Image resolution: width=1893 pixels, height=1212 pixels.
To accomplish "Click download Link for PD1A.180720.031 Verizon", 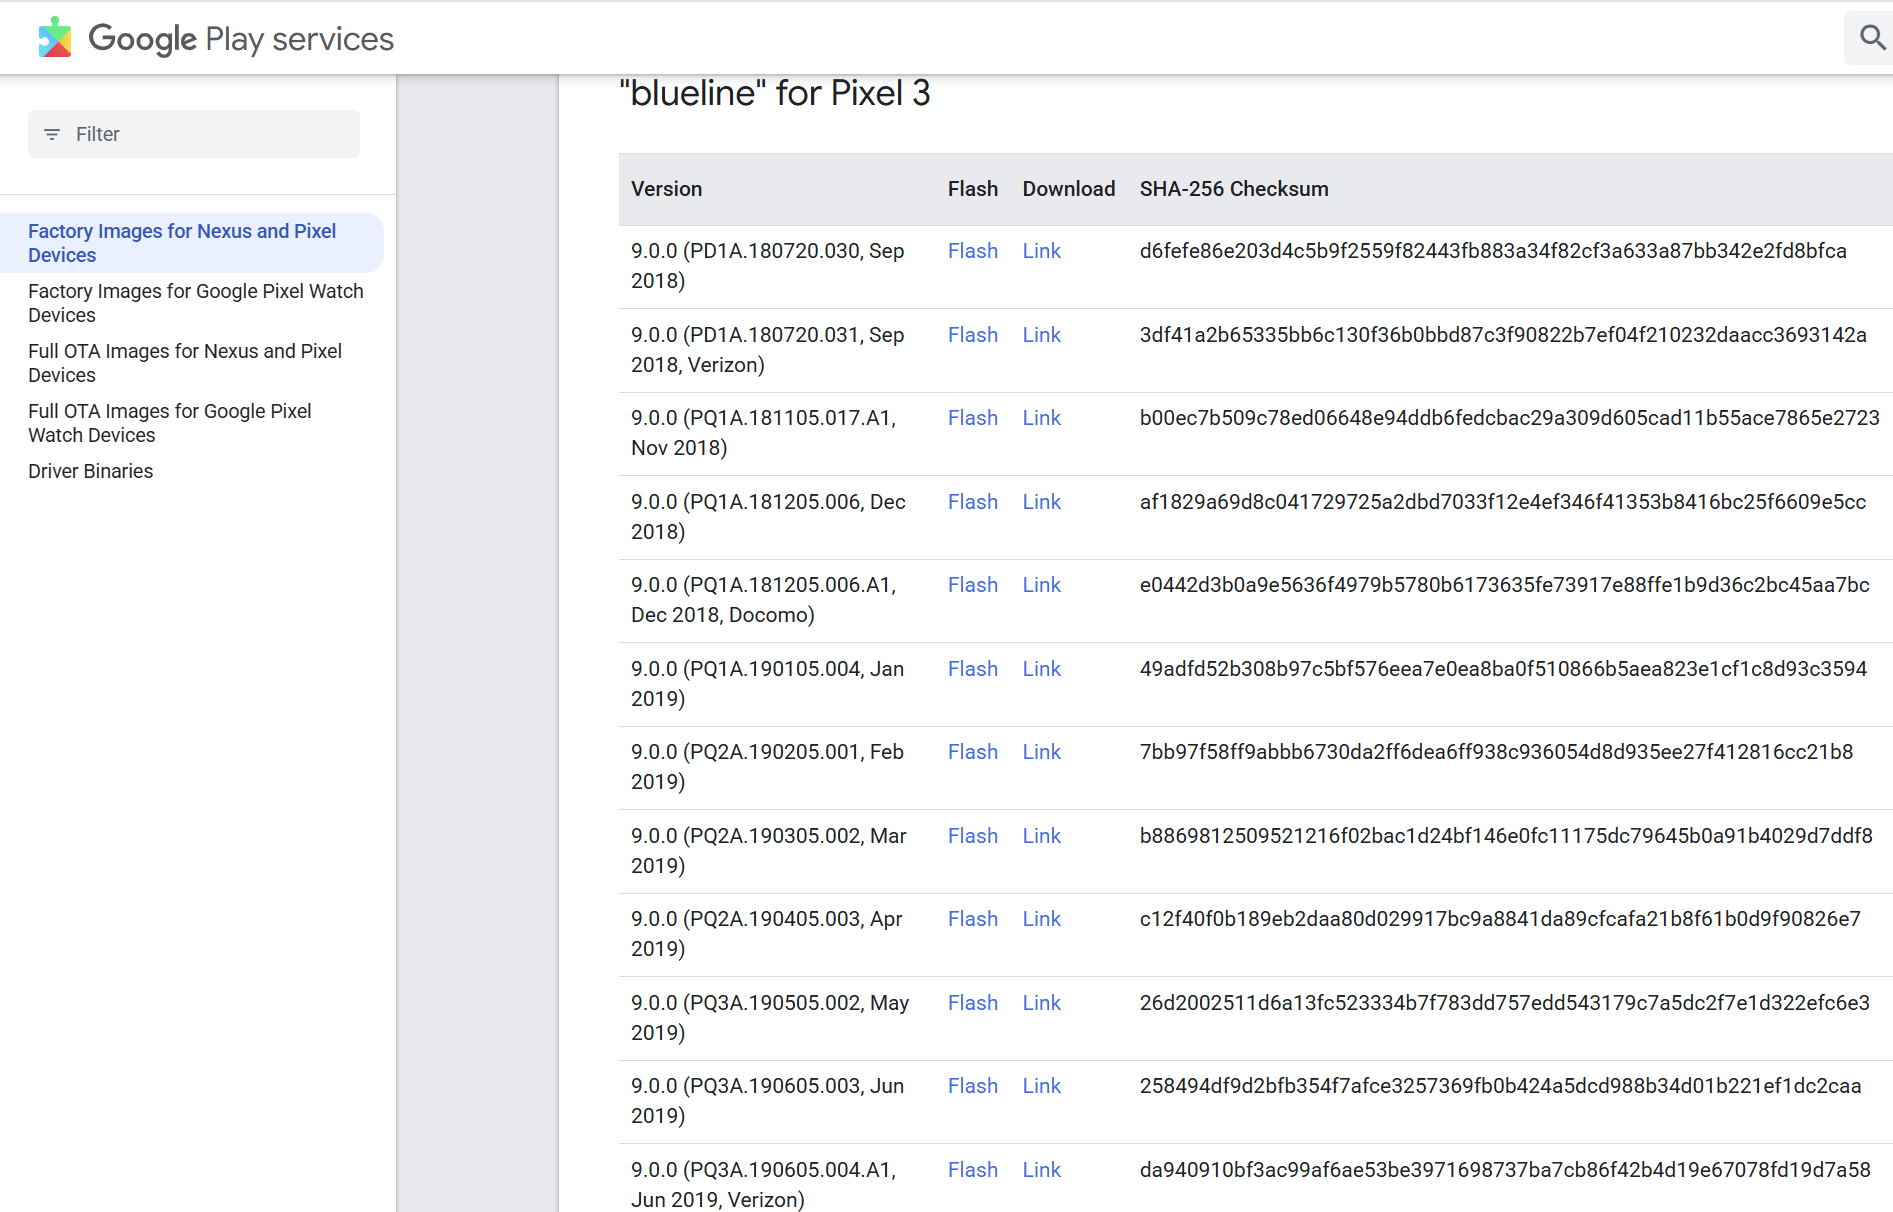I will tap(1042, 335).
